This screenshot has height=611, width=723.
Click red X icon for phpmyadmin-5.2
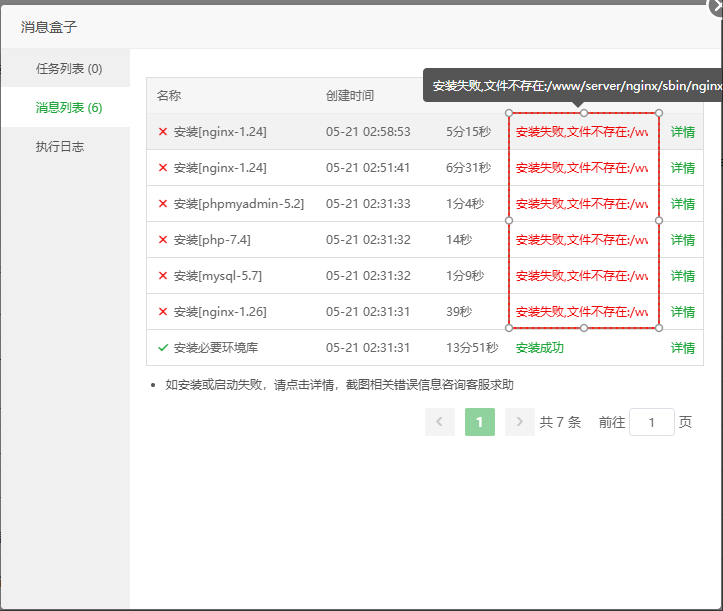pos(163,203)
